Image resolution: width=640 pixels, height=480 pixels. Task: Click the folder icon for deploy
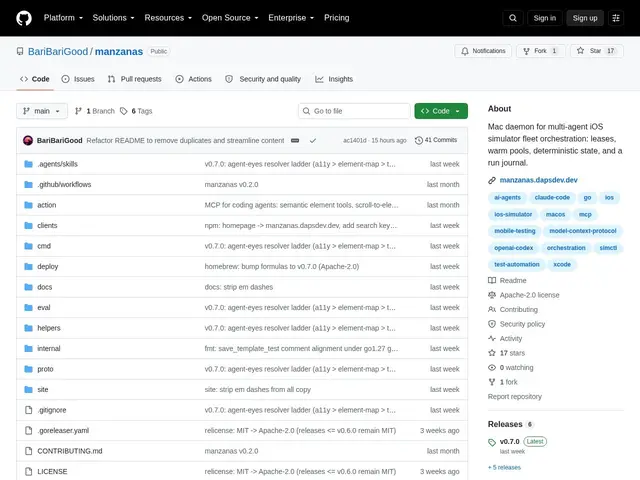click(x=28, y=267)
